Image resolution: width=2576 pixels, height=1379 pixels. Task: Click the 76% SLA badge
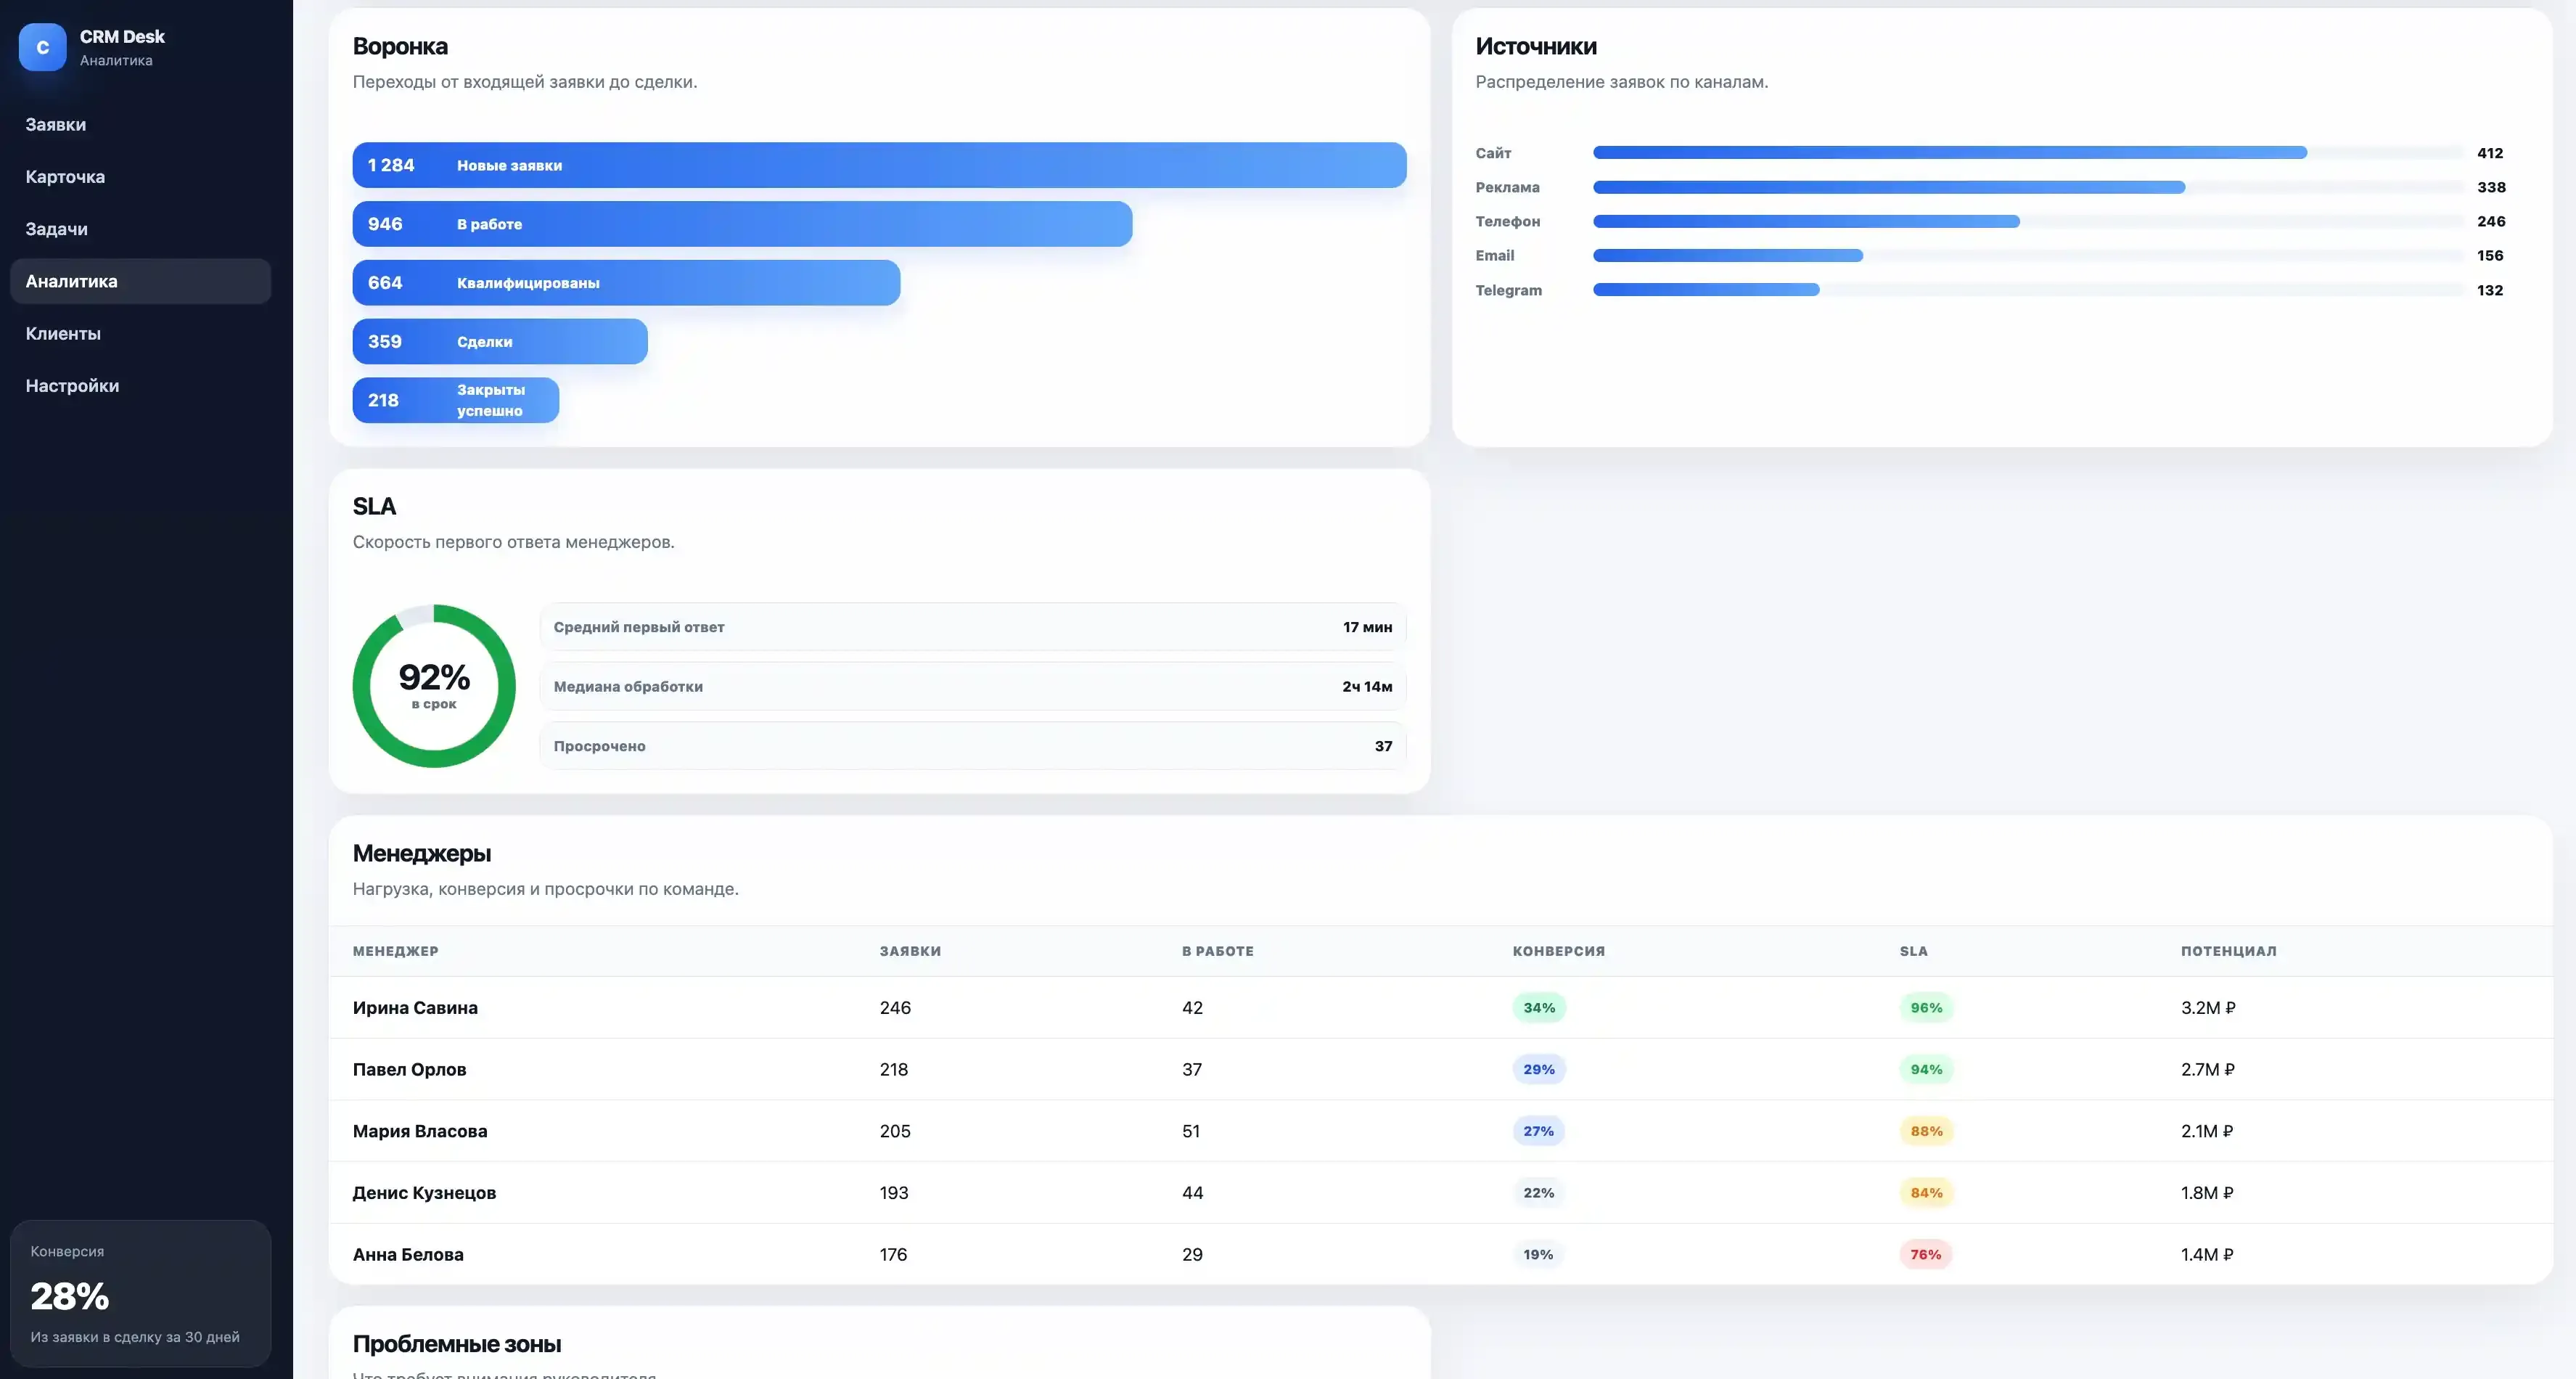1925,1255
